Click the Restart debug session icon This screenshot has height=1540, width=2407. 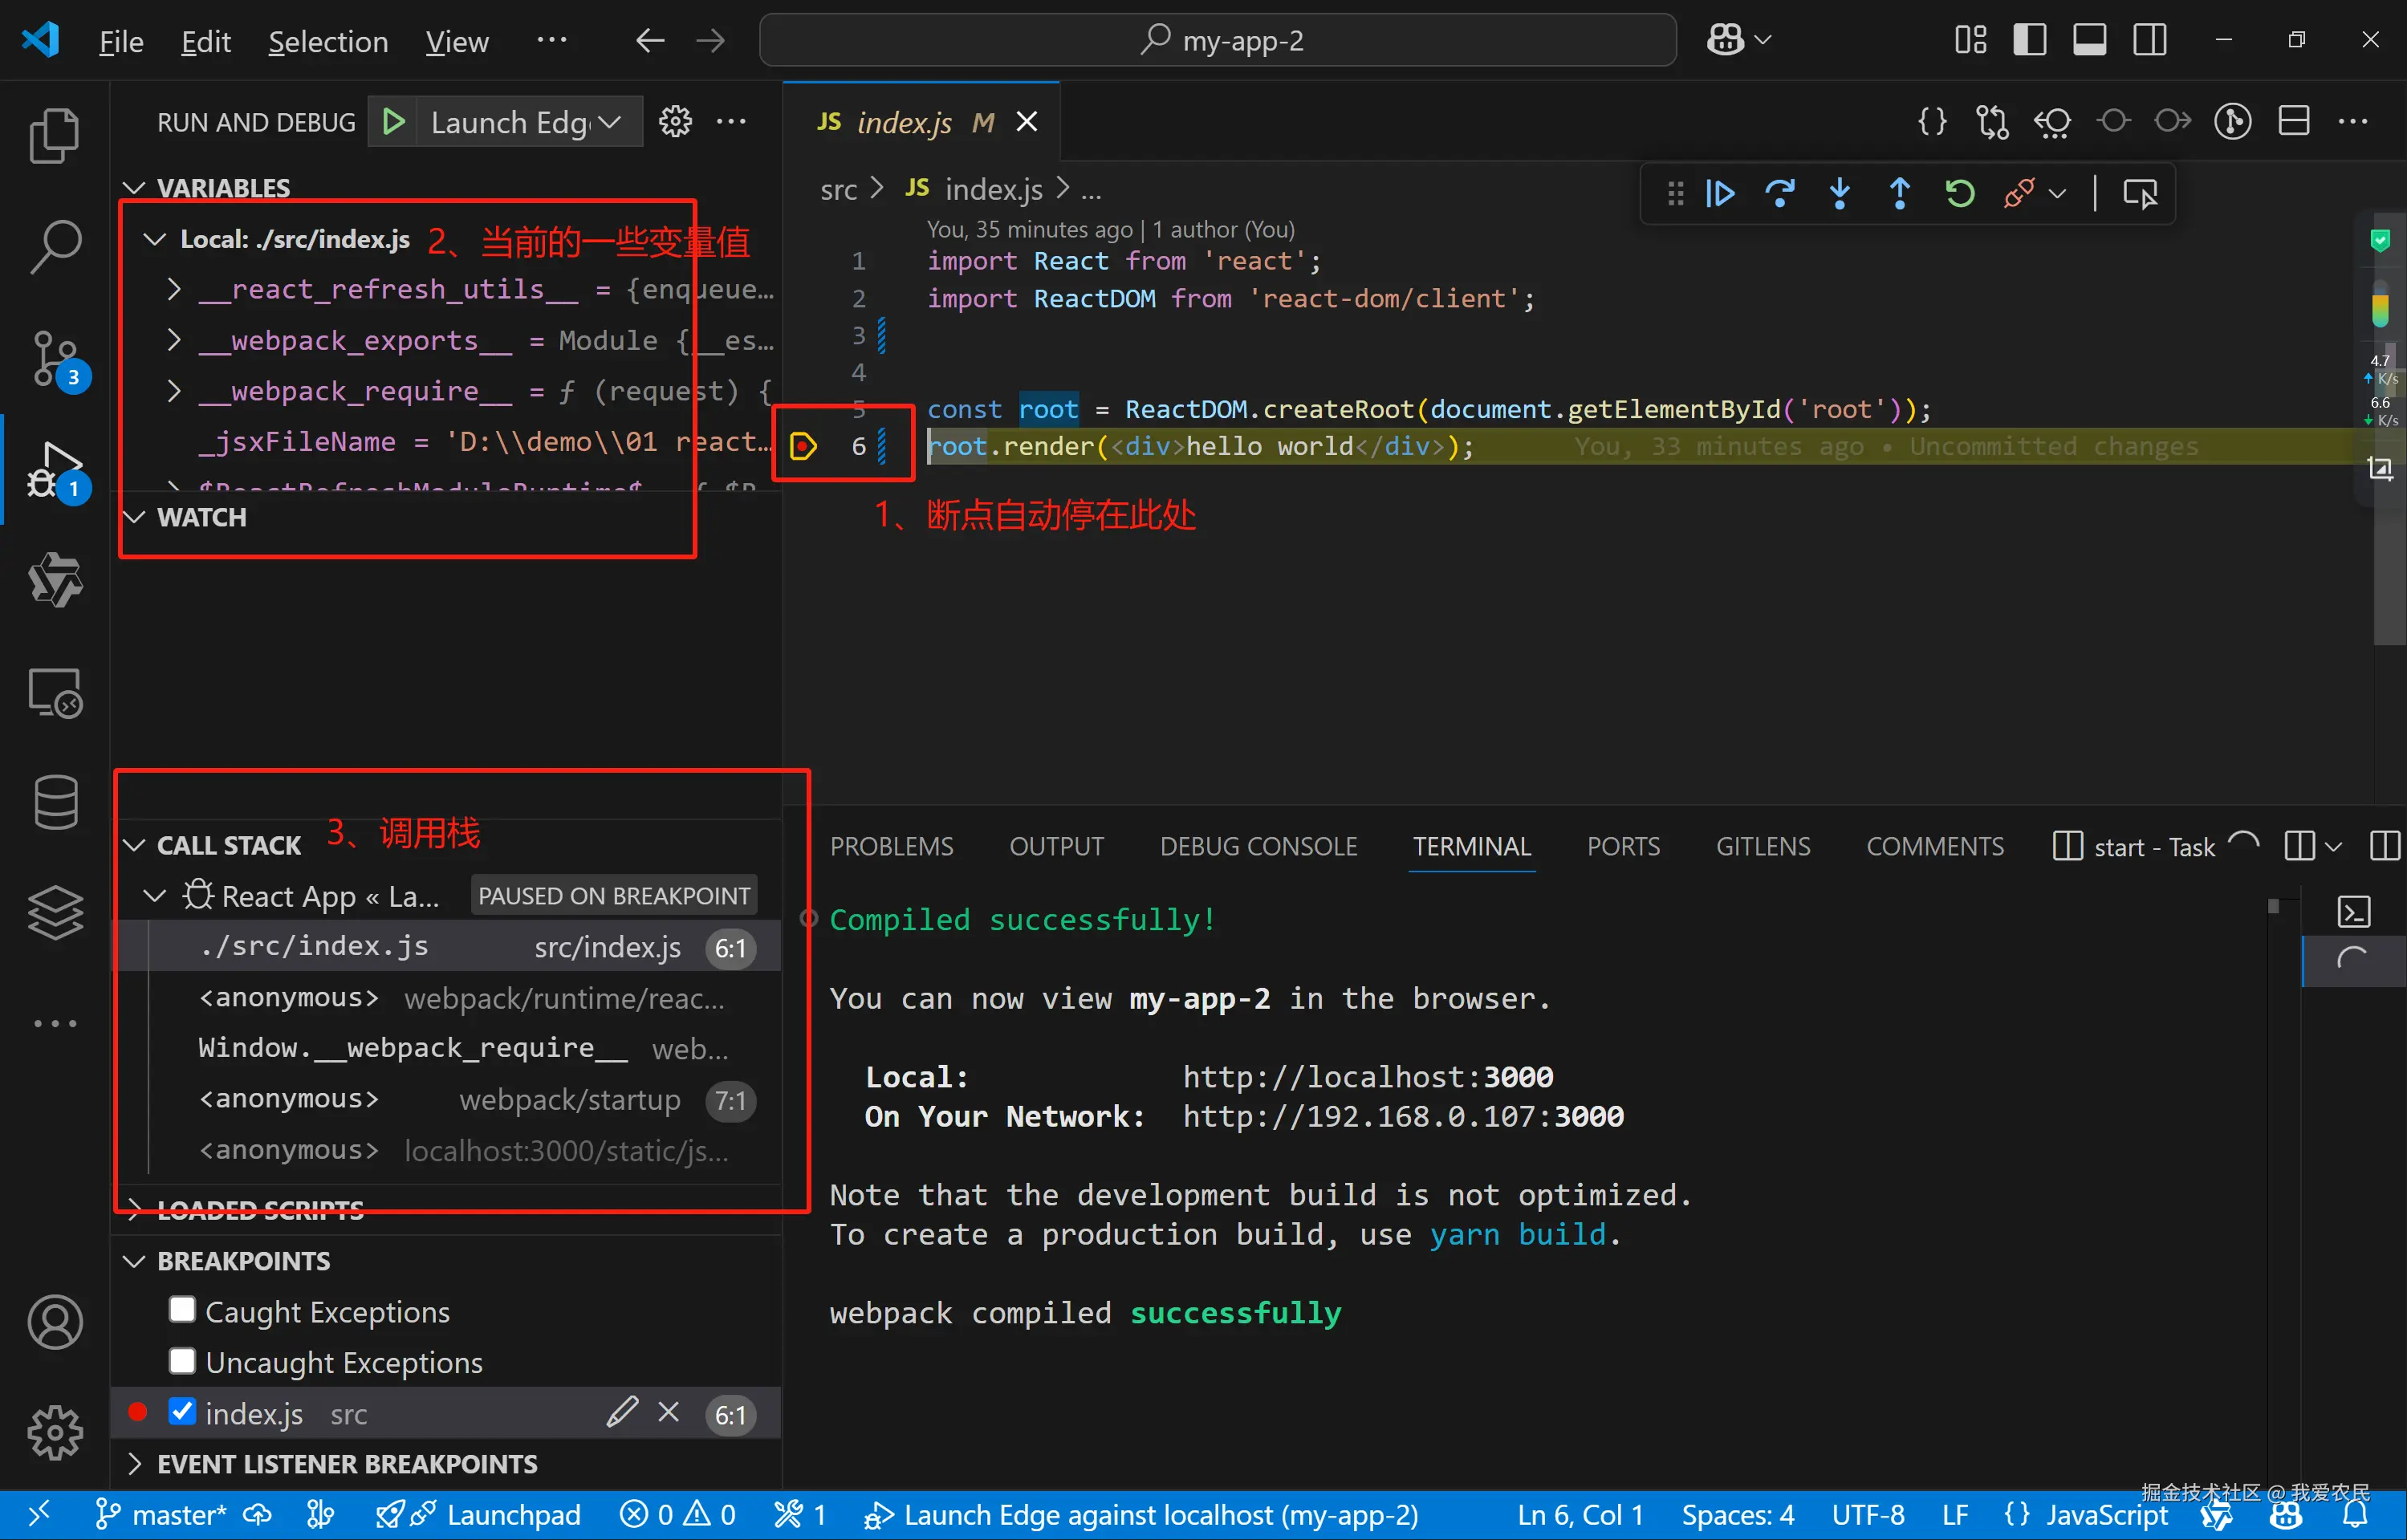click(x=1960, y=193)
